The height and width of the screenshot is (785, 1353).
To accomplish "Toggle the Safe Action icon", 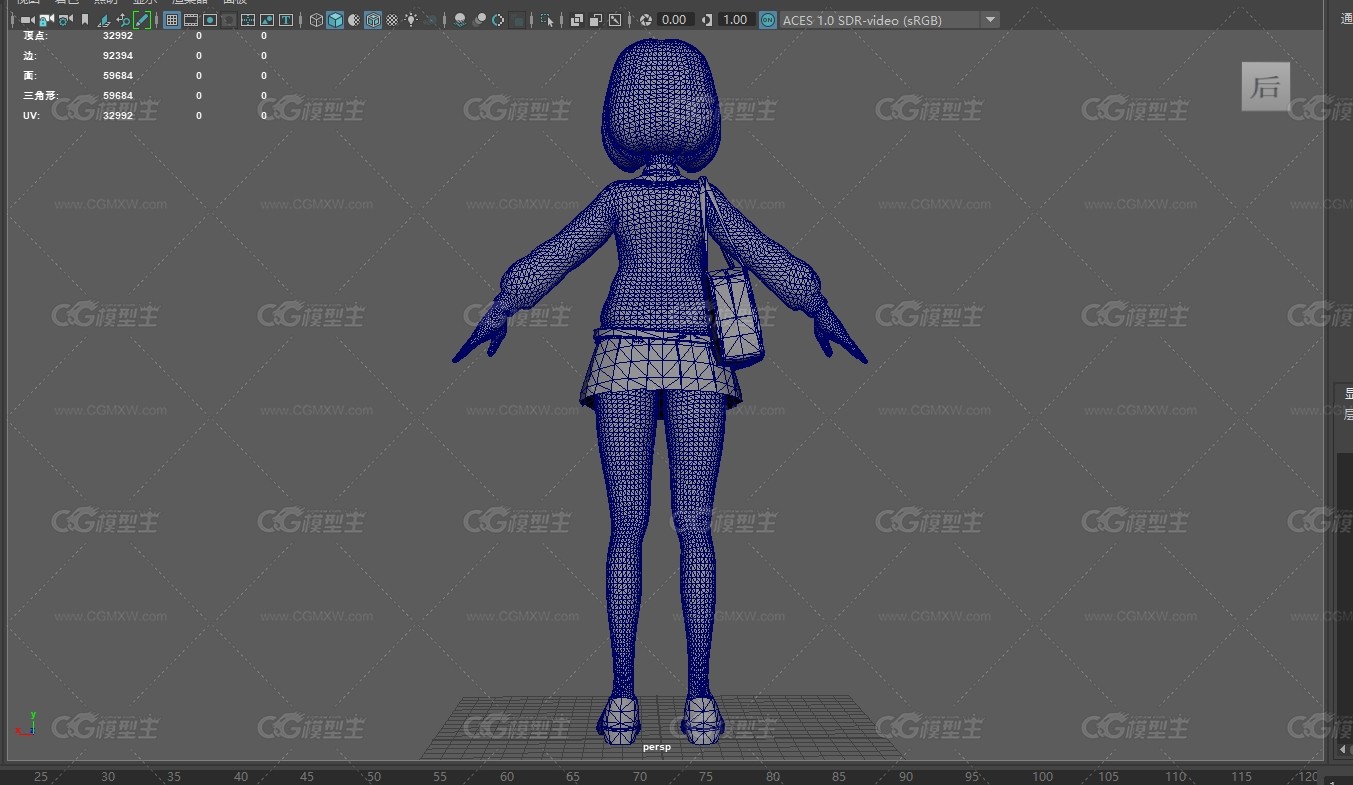I will point(267,20).
